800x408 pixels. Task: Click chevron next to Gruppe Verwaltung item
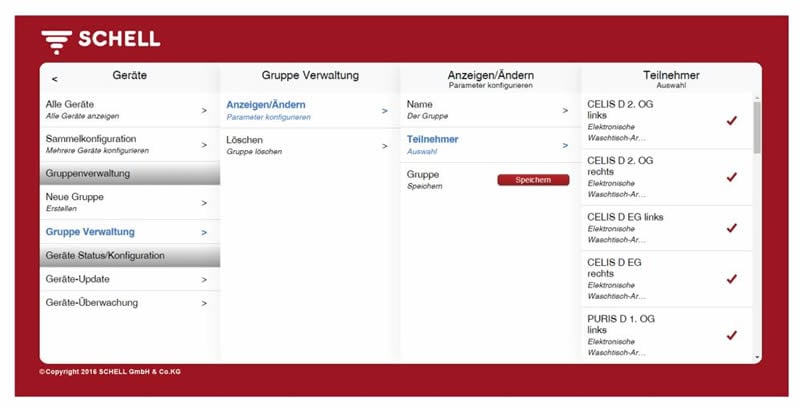204,233
